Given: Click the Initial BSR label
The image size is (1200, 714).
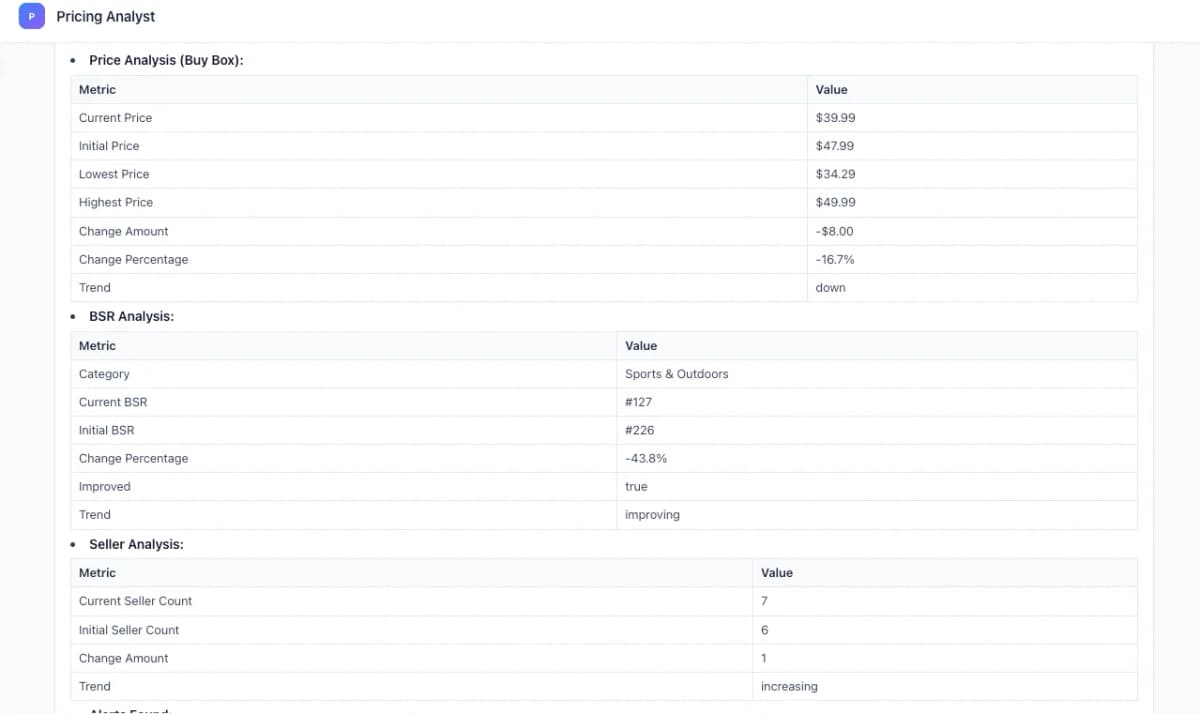Looking at the screenshot, I should point(106,430).
